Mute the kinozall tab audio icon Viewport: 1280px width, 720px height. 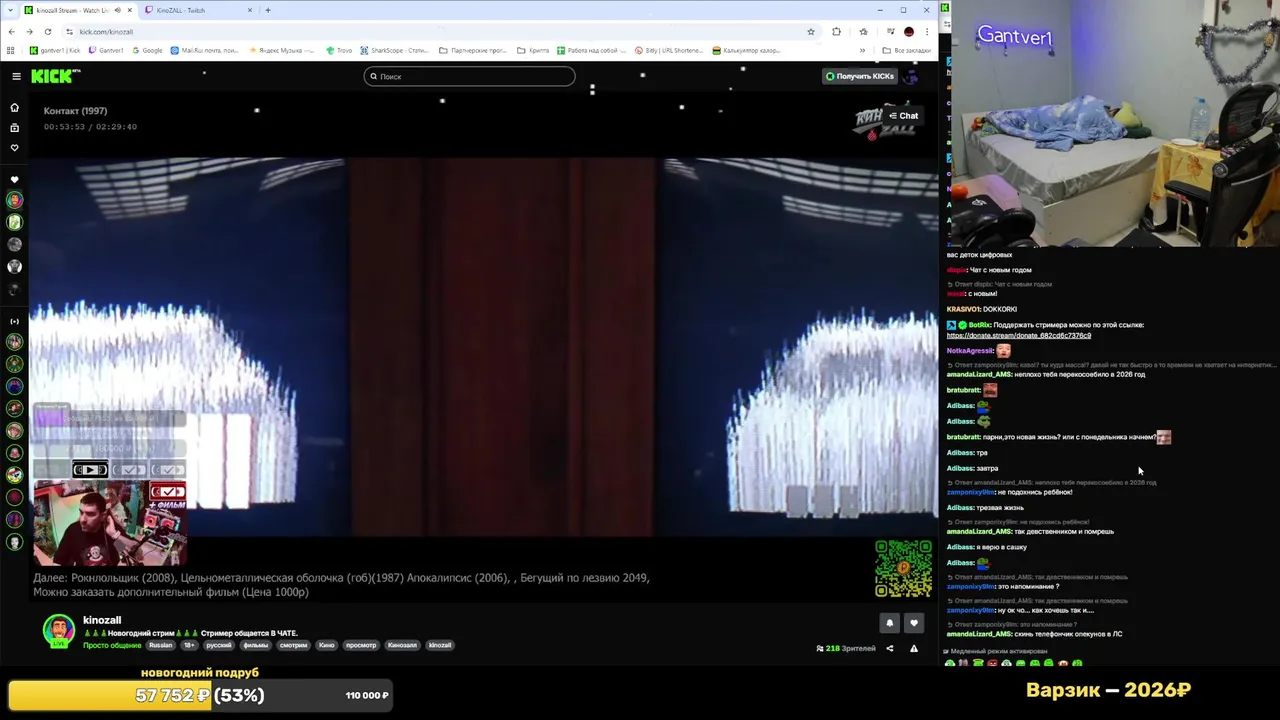[117, 10]
